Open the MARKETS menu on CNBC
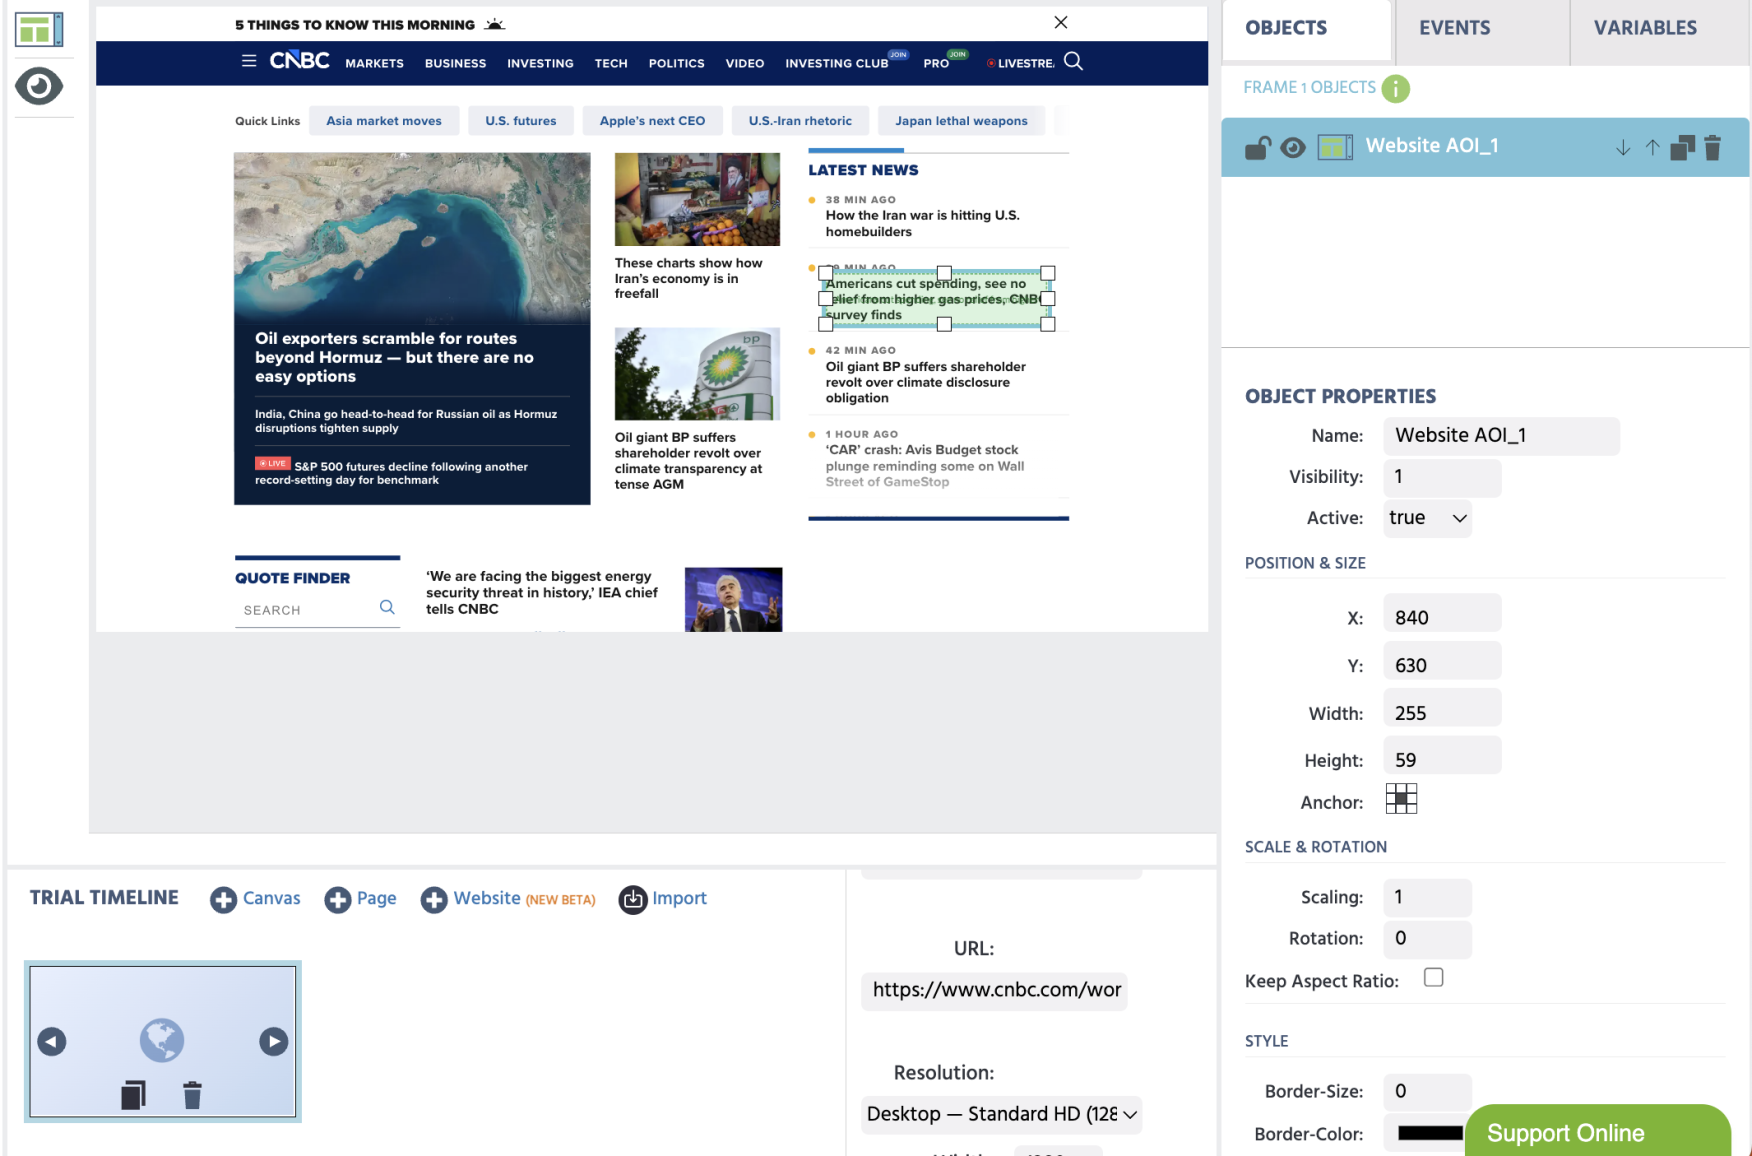 pos(375,63)
